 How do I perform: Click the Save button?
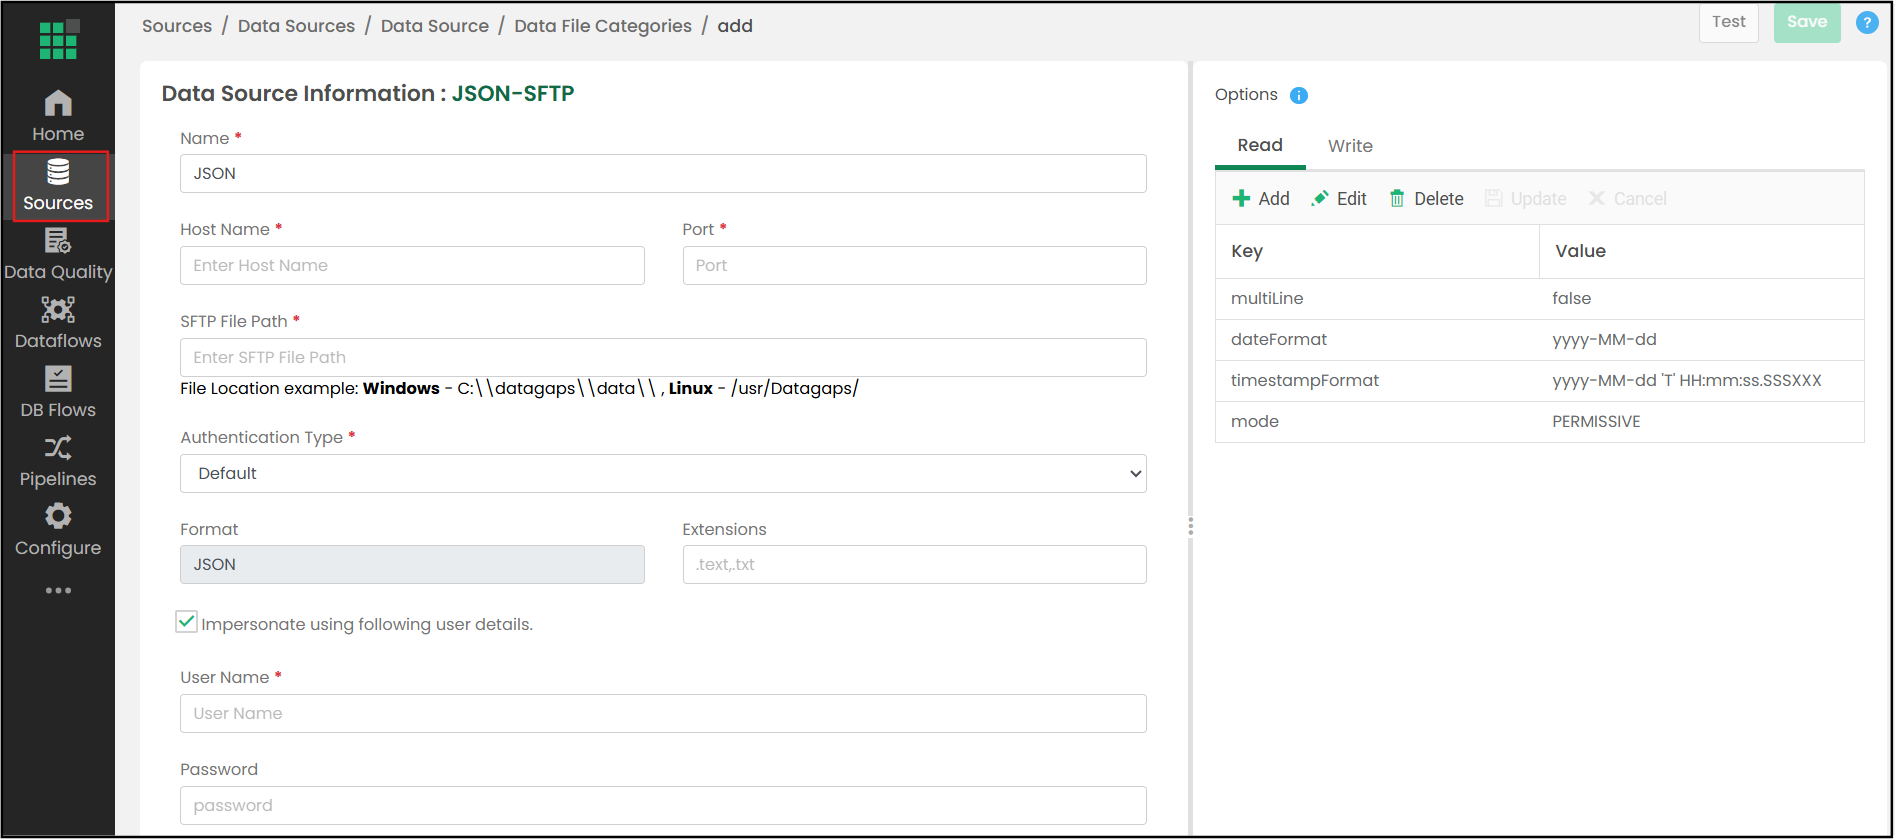[x=1807, y=22]
